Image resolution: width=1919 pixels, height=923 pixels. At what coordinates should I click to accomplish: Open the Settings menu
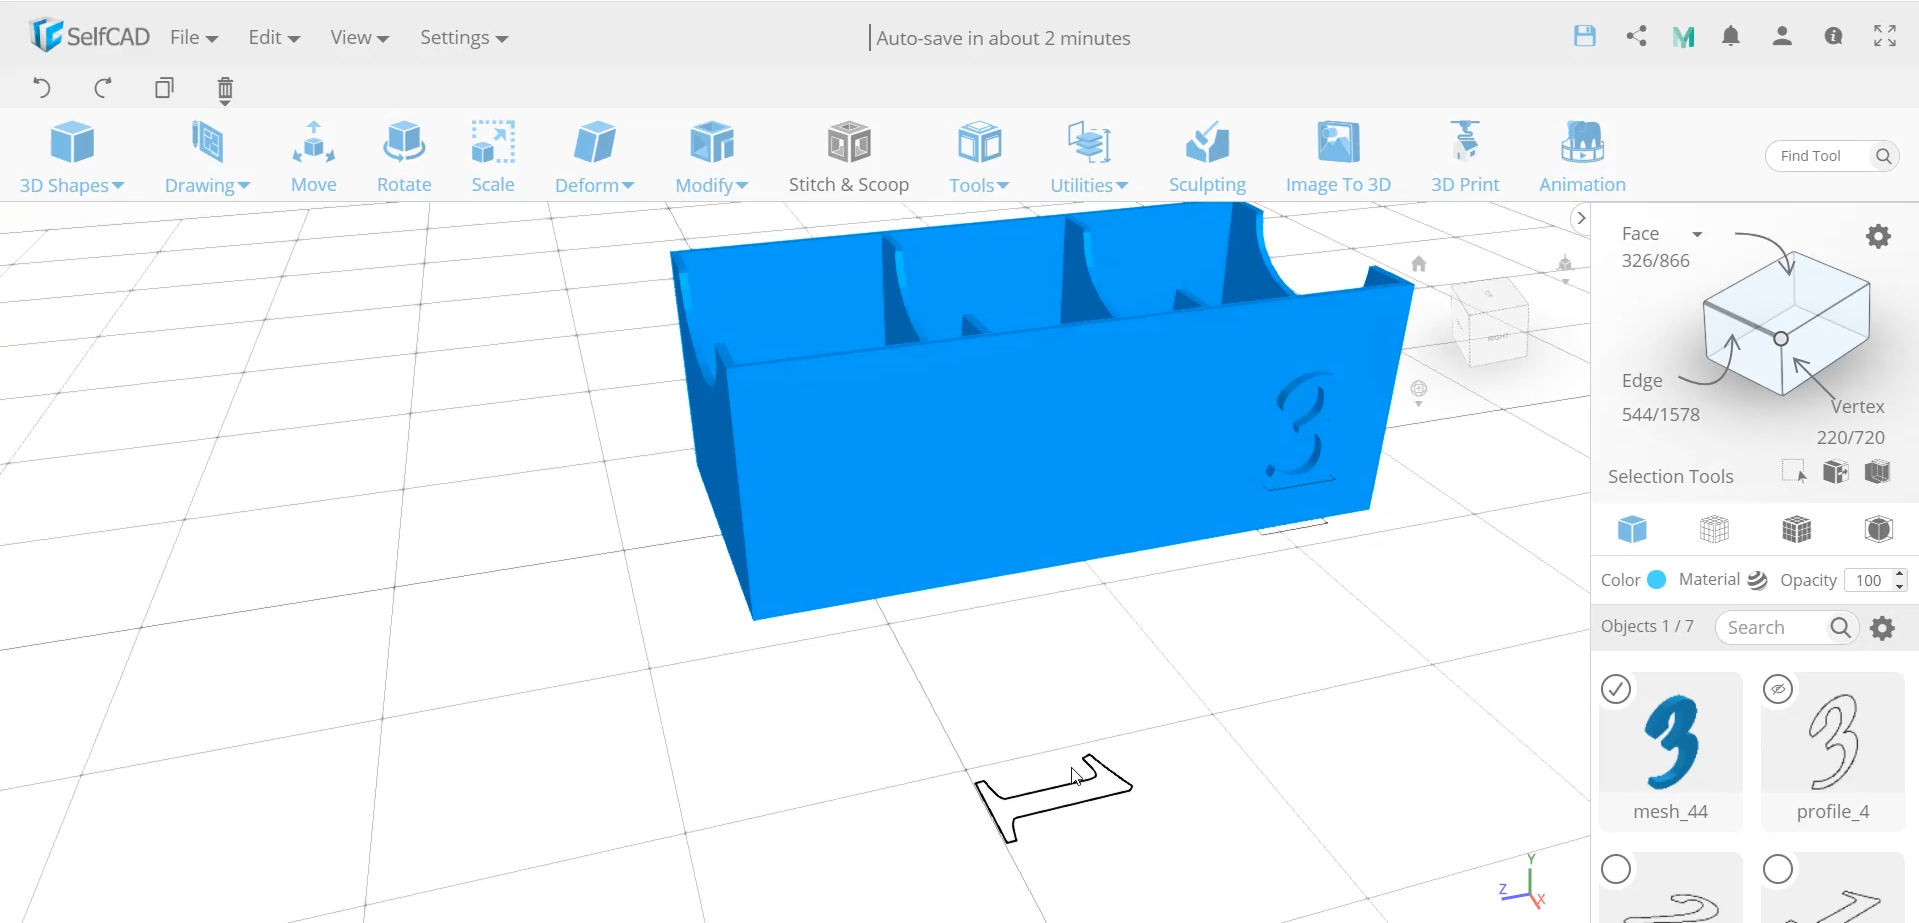click(x=464, y=37)
